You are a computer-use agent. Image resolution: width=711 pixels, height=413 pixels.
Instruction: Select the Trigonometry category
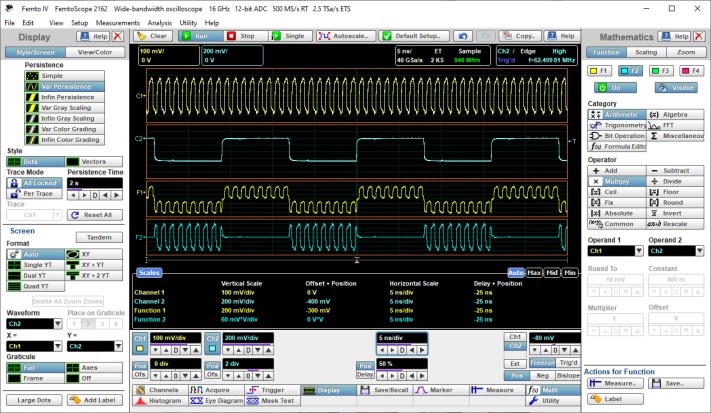[x=616, y=125]
